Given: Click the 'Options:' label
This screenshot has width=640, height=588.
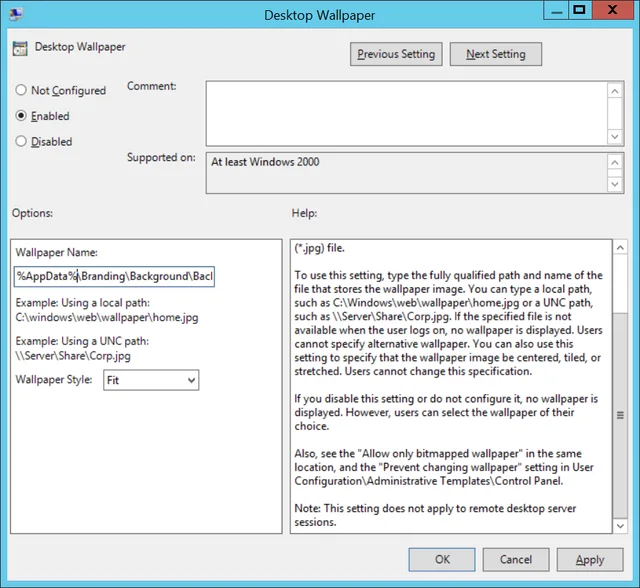Looking at the screenshot, I should [32, 213].
